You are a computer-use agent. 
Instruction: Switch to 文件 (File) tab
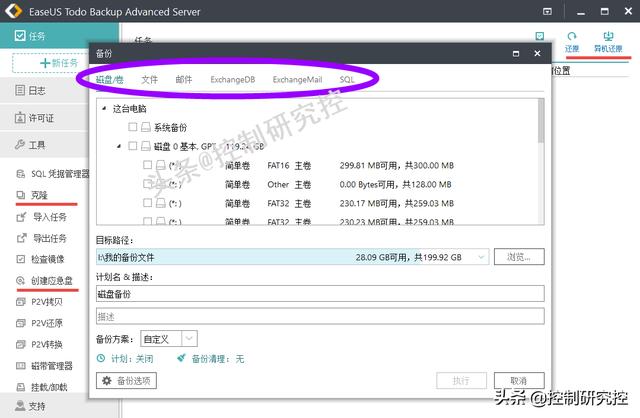click(149, 80)
